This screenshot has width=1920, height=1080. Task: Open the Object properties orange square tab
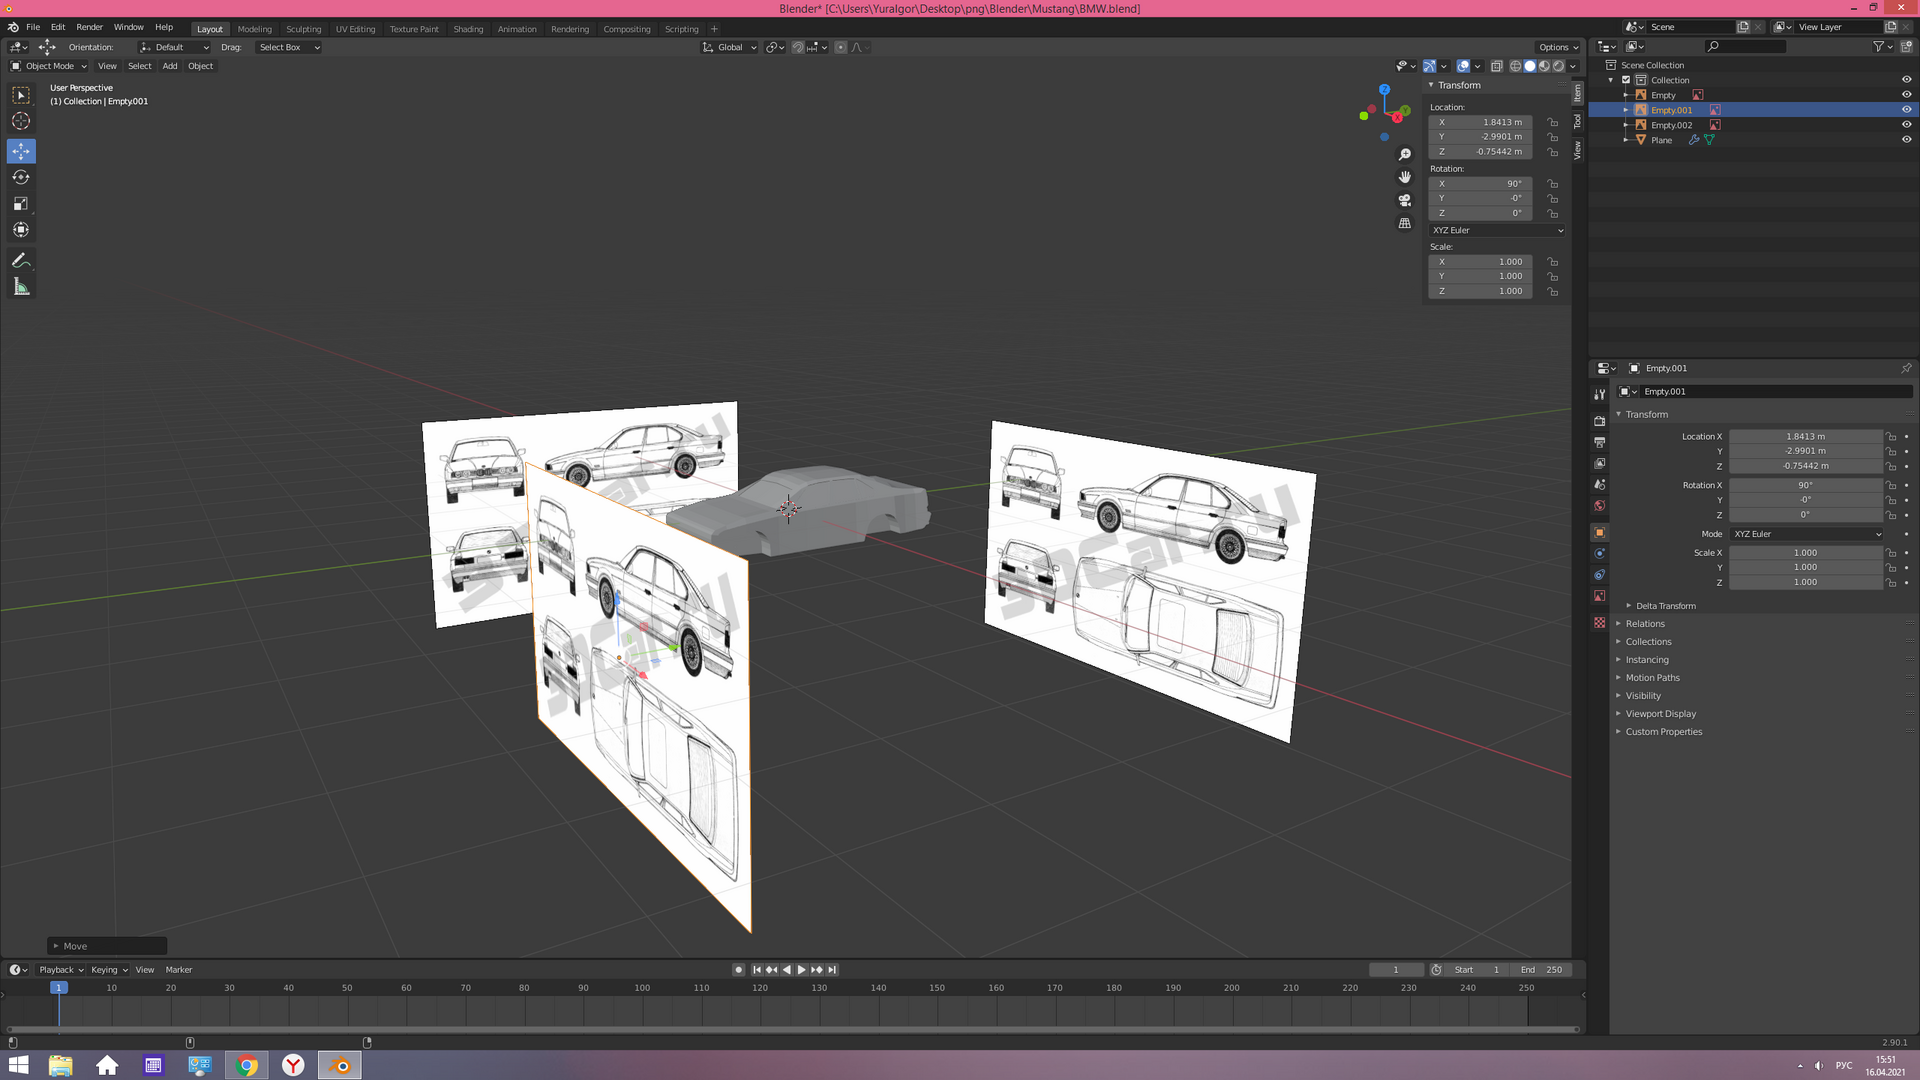pos(1600,532)
